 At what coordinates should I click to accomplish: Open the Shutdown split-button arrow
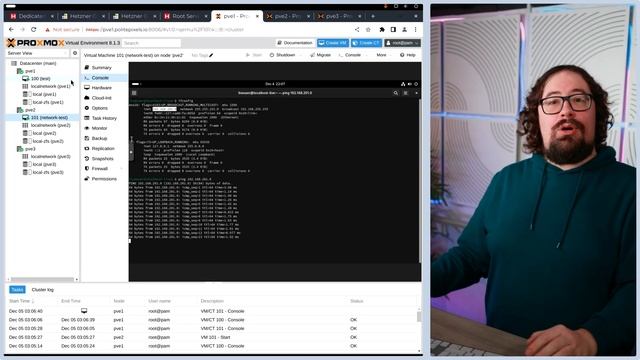(x=300, y=55)
